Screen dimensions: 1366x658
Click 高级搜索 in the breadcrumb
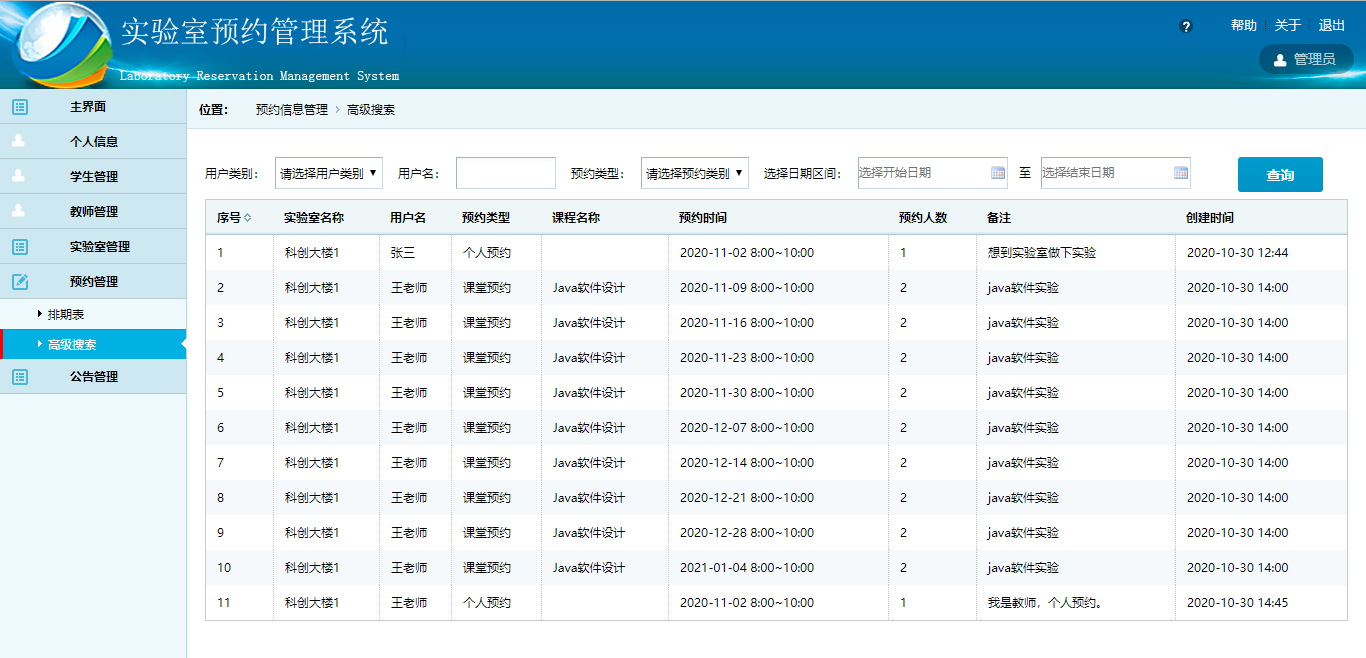click(x=371, y=110)
